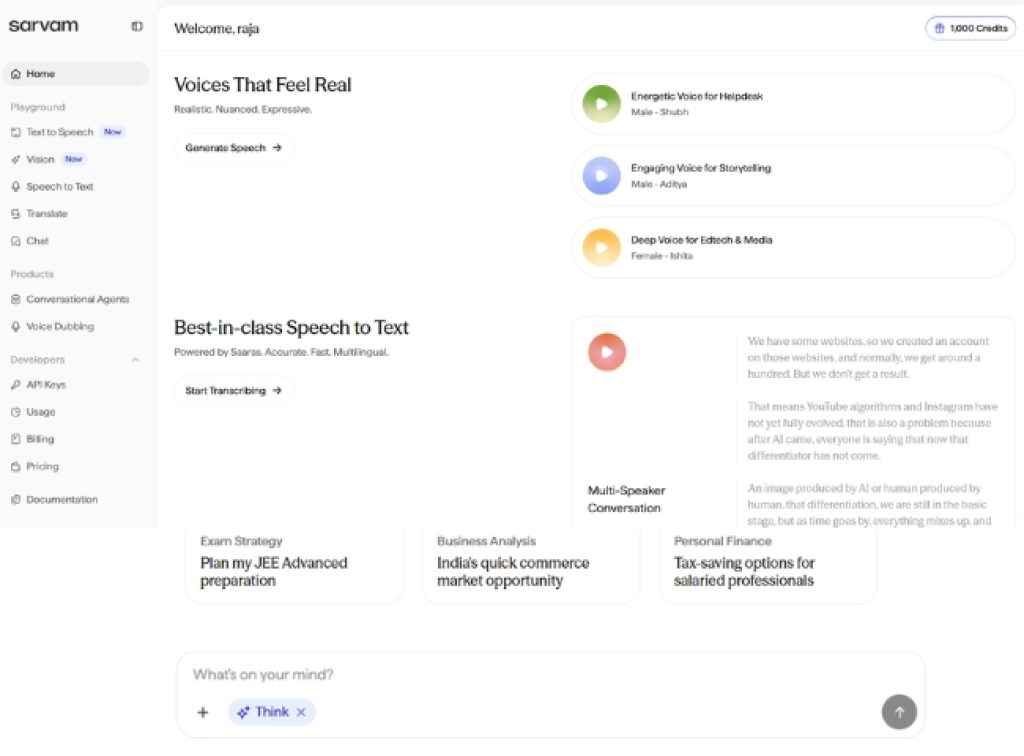Collapse the sidebar panel icon

(x=137, y=27)
